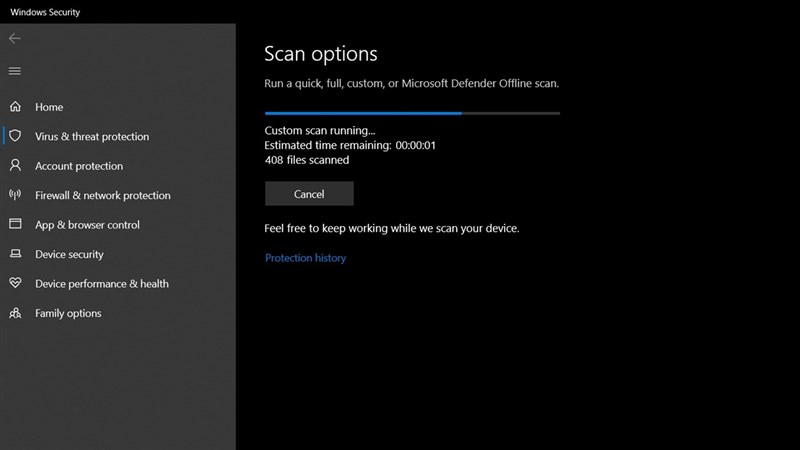Viewport: 800px width, 450px height.
Task: Click the window icon for App control
Action: click(x=15, y=224)
